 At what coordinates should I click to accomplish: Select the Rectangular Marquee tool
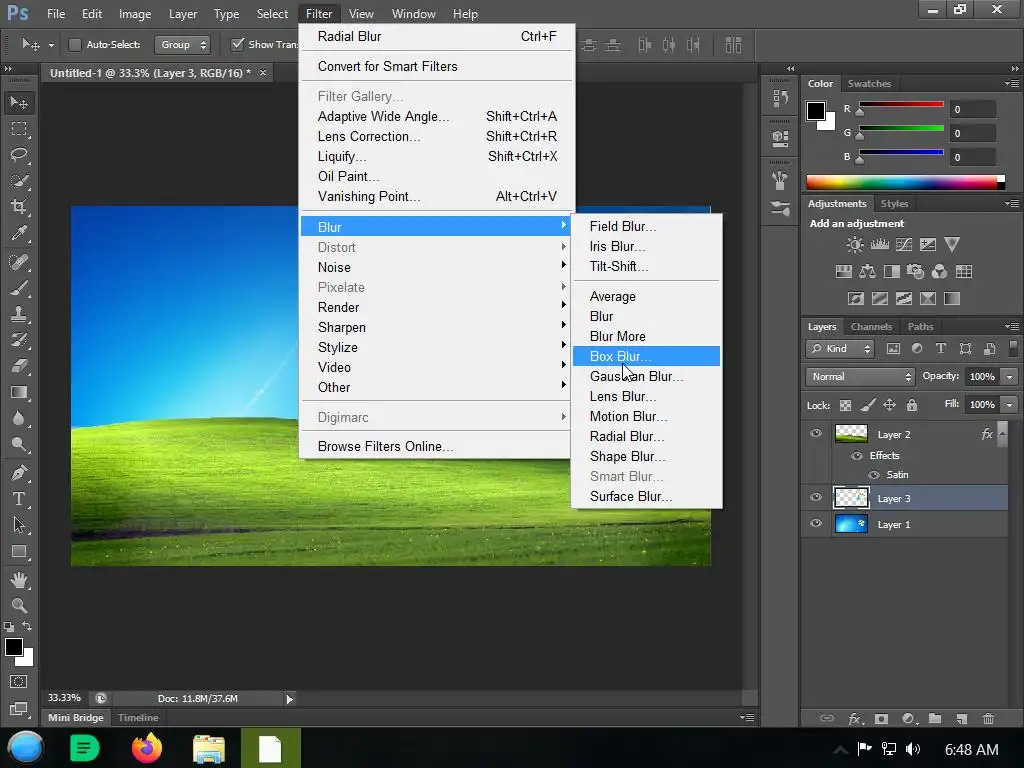[x=19, y=129]
